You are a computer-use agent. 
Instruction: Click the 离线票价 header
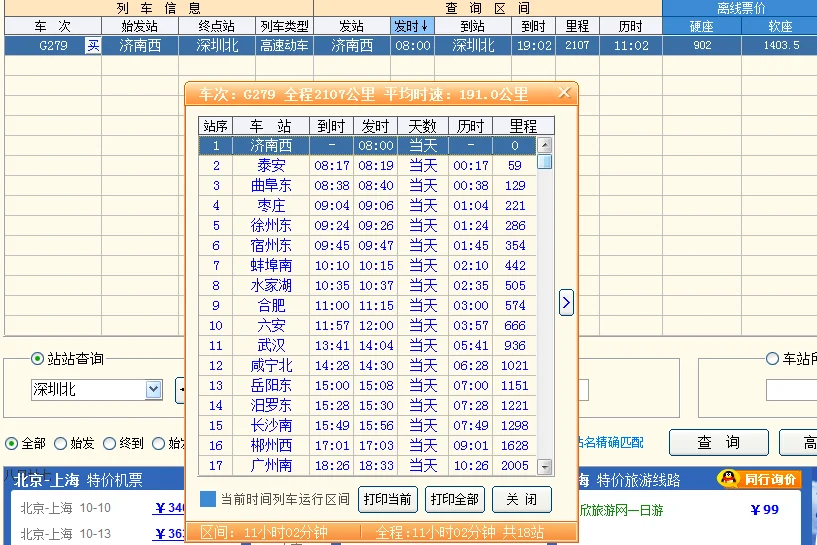(740, 8)
